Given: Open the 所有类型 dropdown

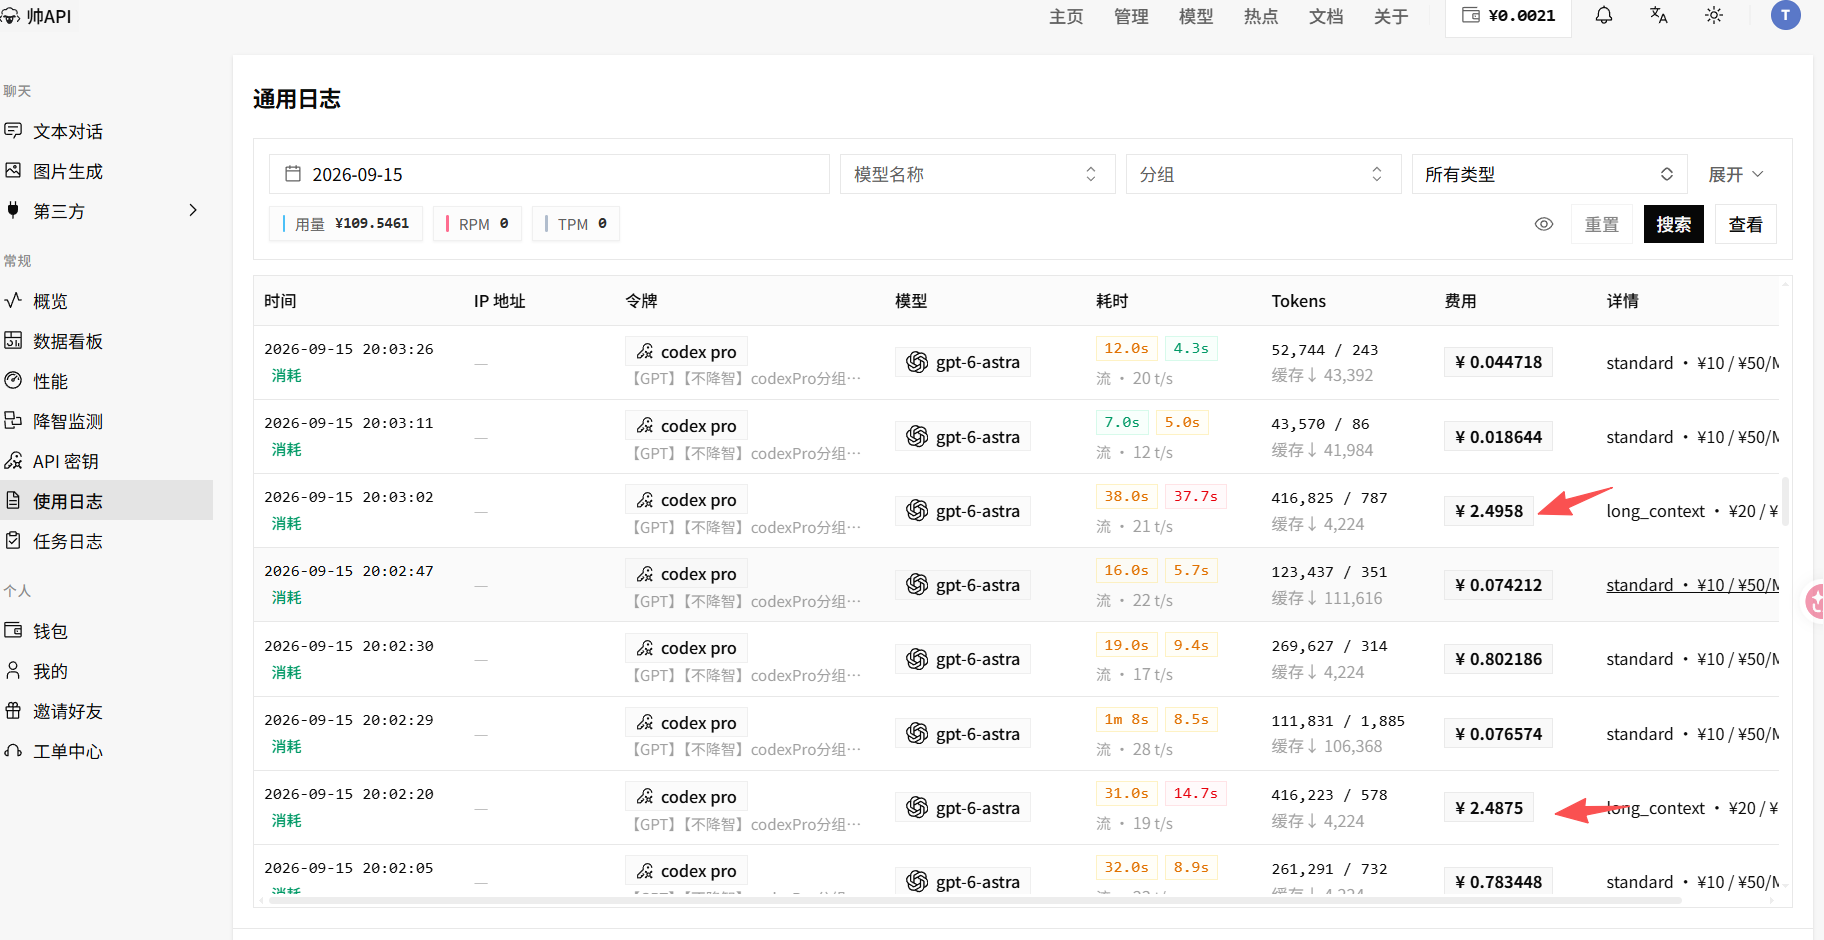Looking at the screenshot, I should (1549, 174).
